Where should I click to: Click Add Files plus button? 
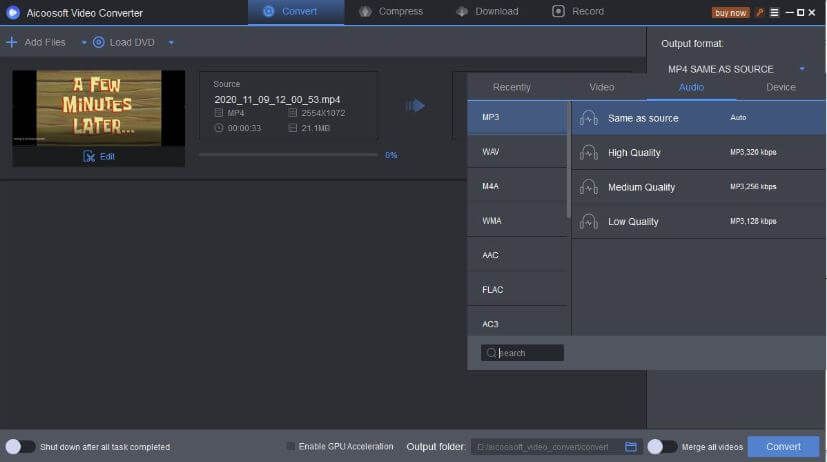tap(35, 42)
